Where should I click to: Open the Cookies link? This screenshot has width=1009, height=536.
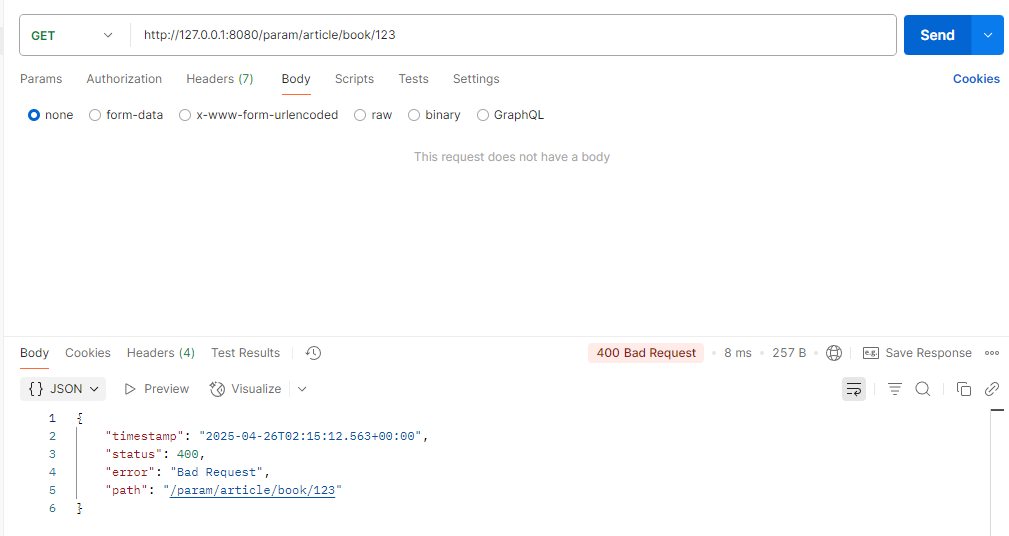tap(976, 79)
